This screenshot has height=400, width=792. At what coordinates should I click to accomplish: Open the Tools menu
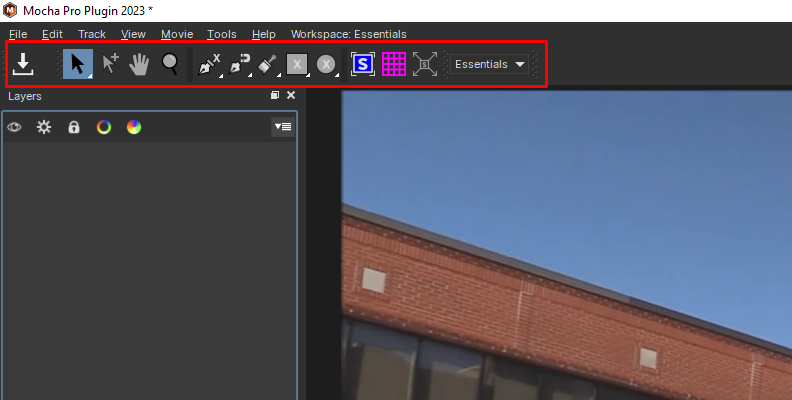222,34
